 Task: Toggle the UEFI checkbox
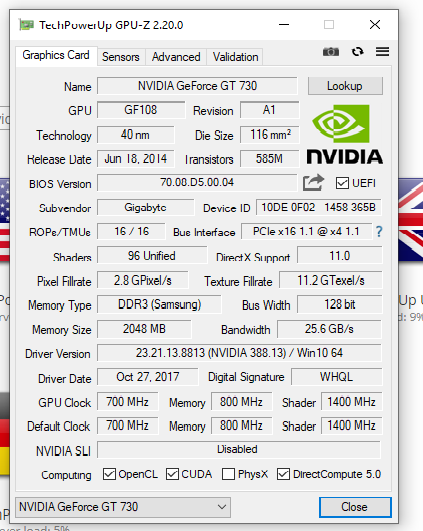pos(342,183)
